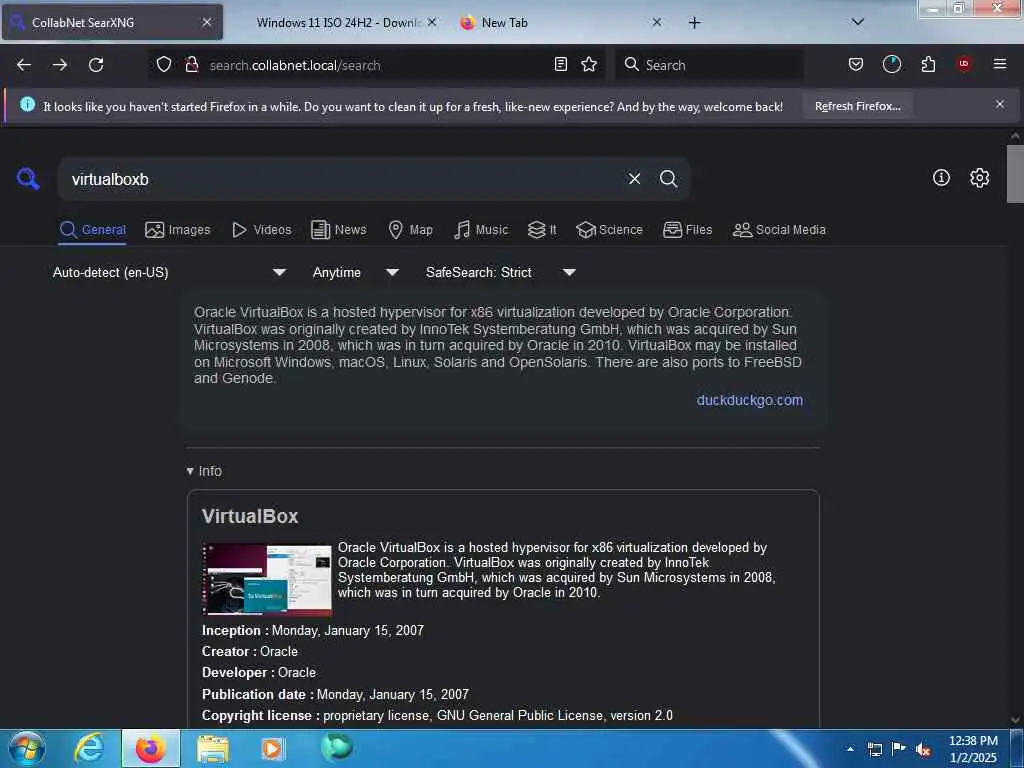This screenshot has width=1024, height=768.
Task: Click the muted volume tray icon
Action: pos(923,750)
